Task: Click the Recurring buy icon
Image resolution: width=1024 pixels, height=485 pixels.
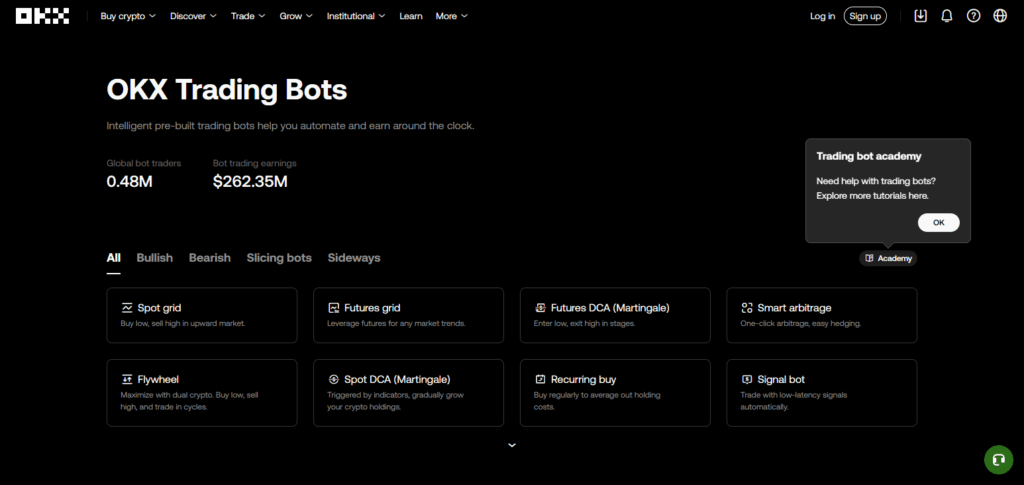Action: tap(540, 379)
